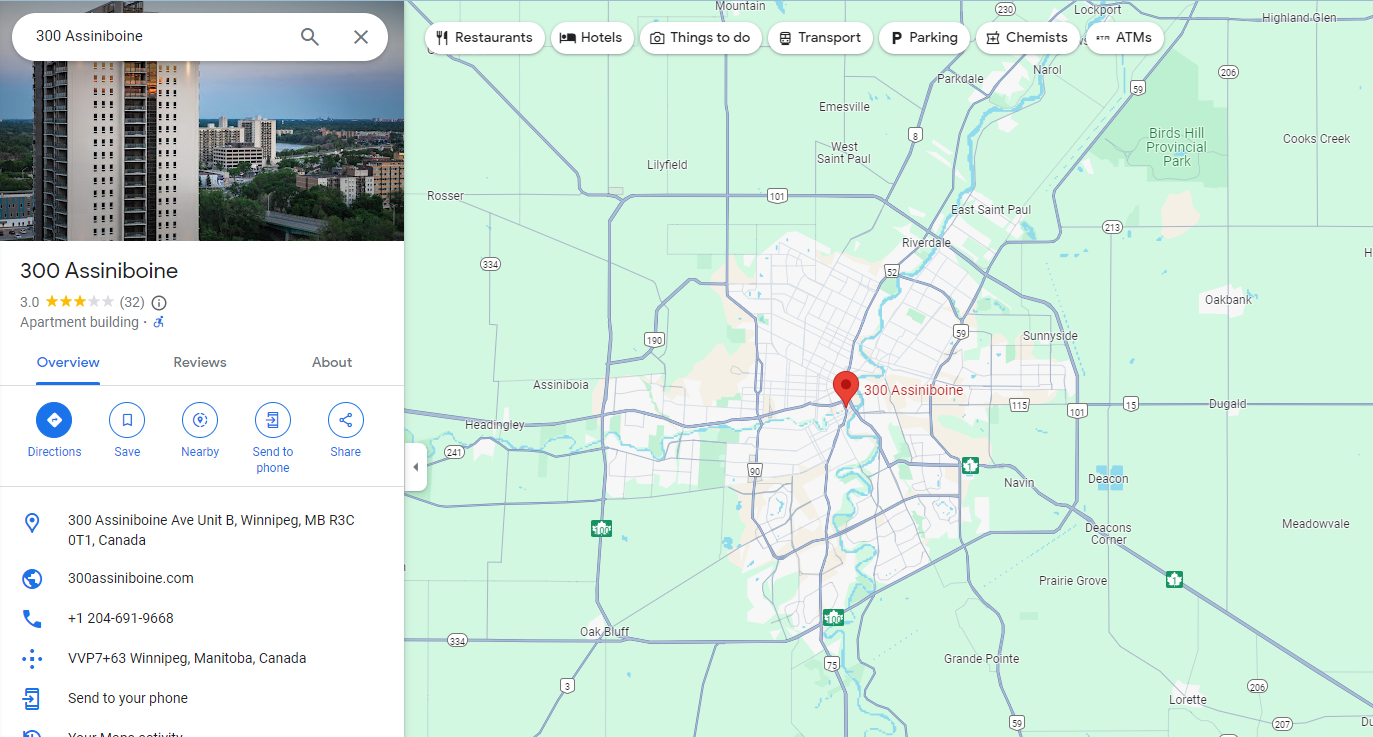Clear the search with X icon
This screenshot has height=737, width=1373.
point(361,37)
